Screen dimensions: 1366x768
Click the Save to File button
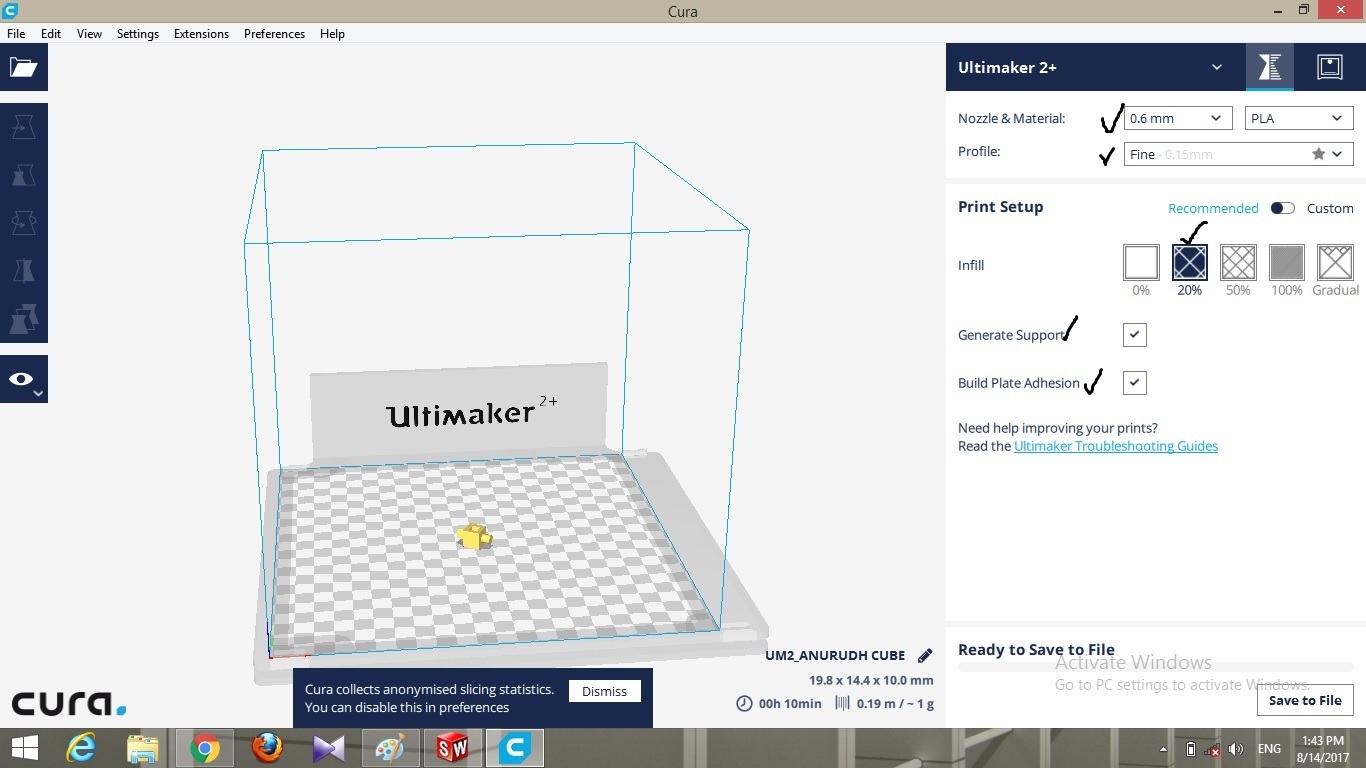(x=1305, y=700)
